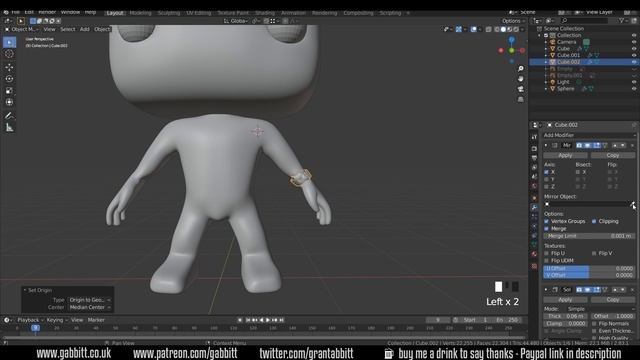Select the Scale tool
Image resolution: width=640 pixels, height=360 pixels.
tap(9, 91)
